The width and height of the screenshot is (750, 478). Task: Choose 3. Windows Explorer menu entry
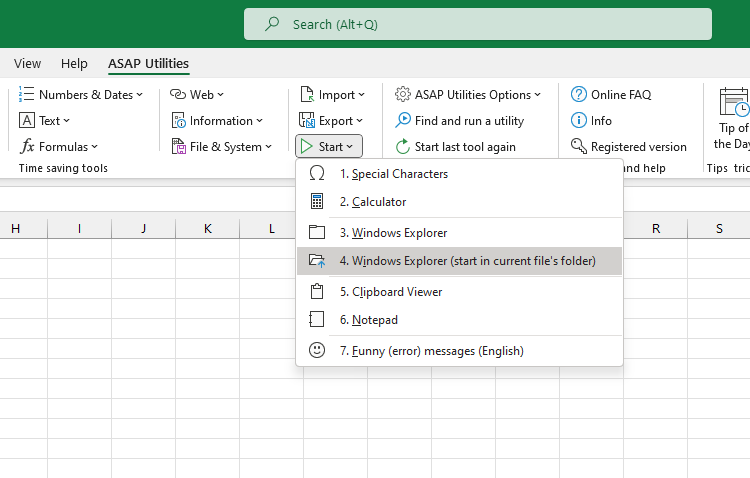(459, 233)
